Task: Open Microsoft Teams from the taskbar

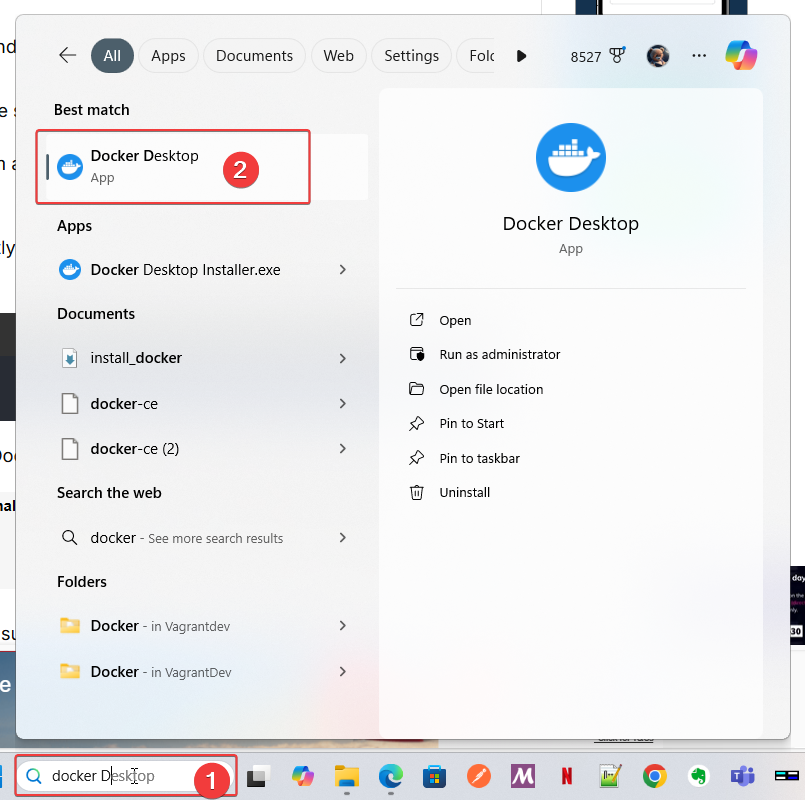Action: tap(742, 776)
